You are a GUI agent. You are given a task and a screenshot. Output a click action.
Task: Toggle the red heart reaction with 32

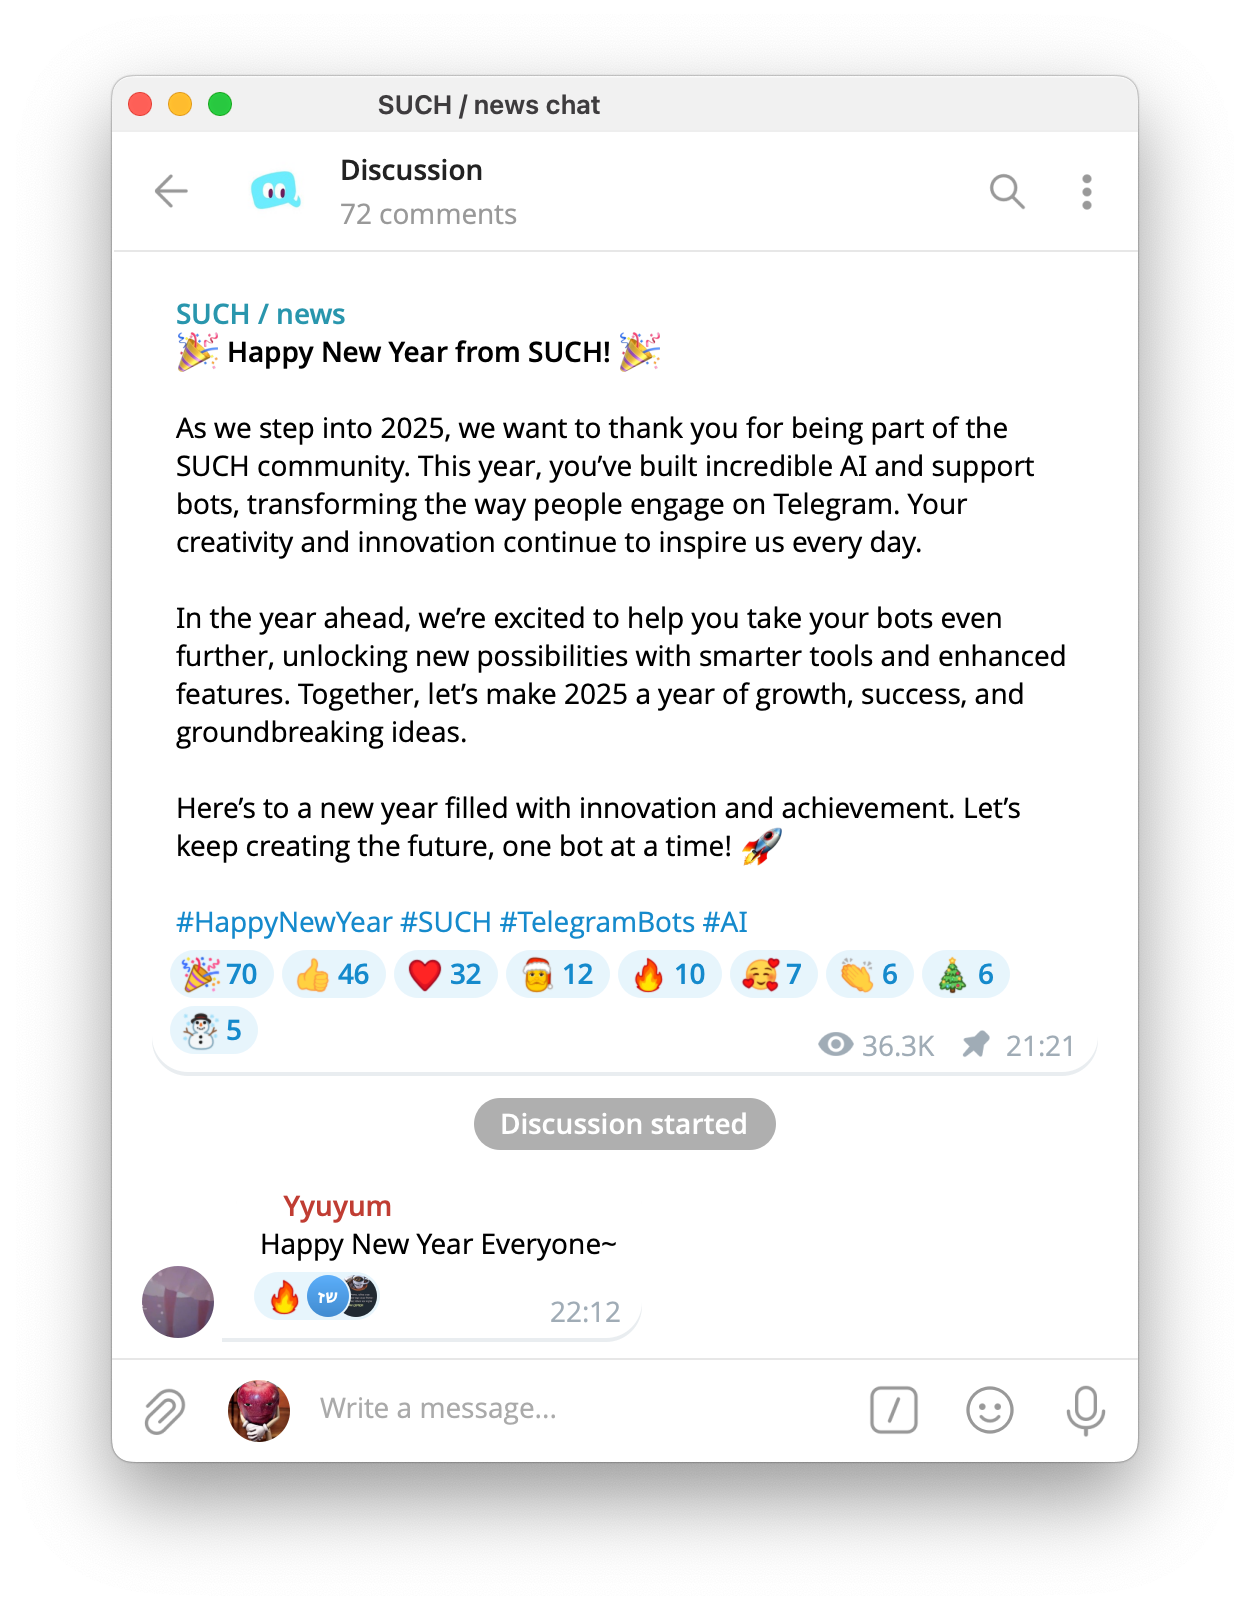[x=446, y=974]
